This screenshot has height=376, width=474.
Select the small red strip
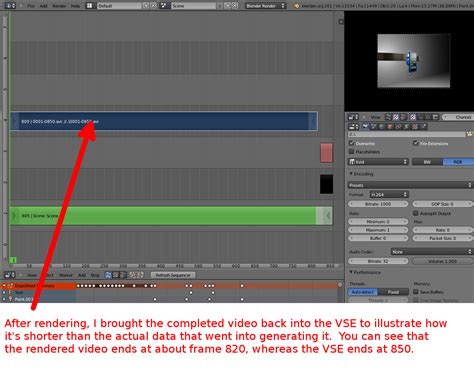coord(326,153)
